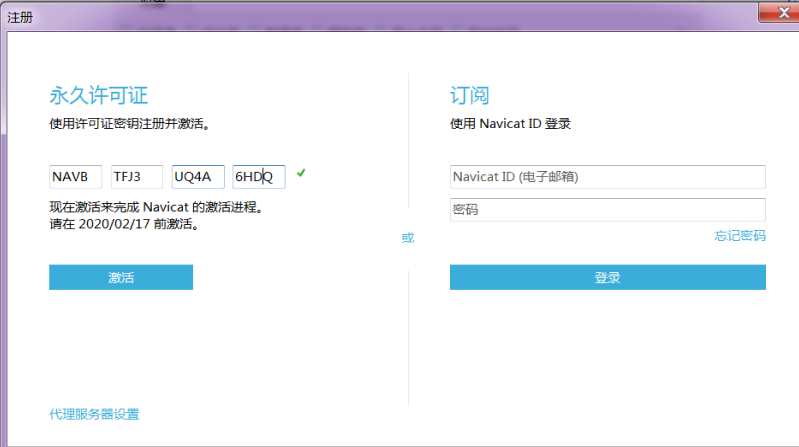Image resolution: width=799 pixels, height=447 pixels.
Task: Open the 忘记密码 forgot password link
Action: [x=740, y=235]
